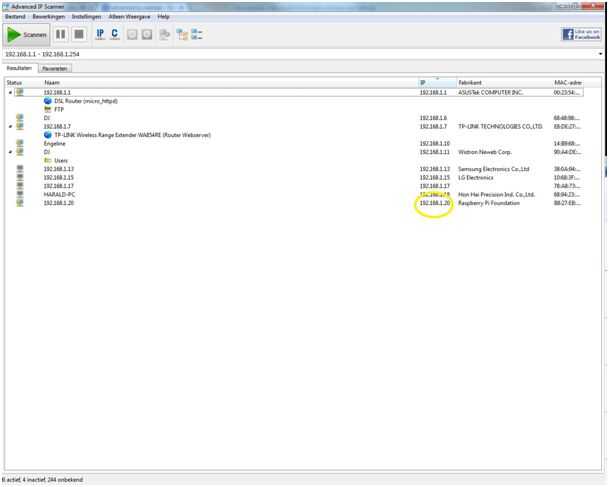Open the Bewerkingen menu
Screen dimensions: 609x487
pos(49,17)
